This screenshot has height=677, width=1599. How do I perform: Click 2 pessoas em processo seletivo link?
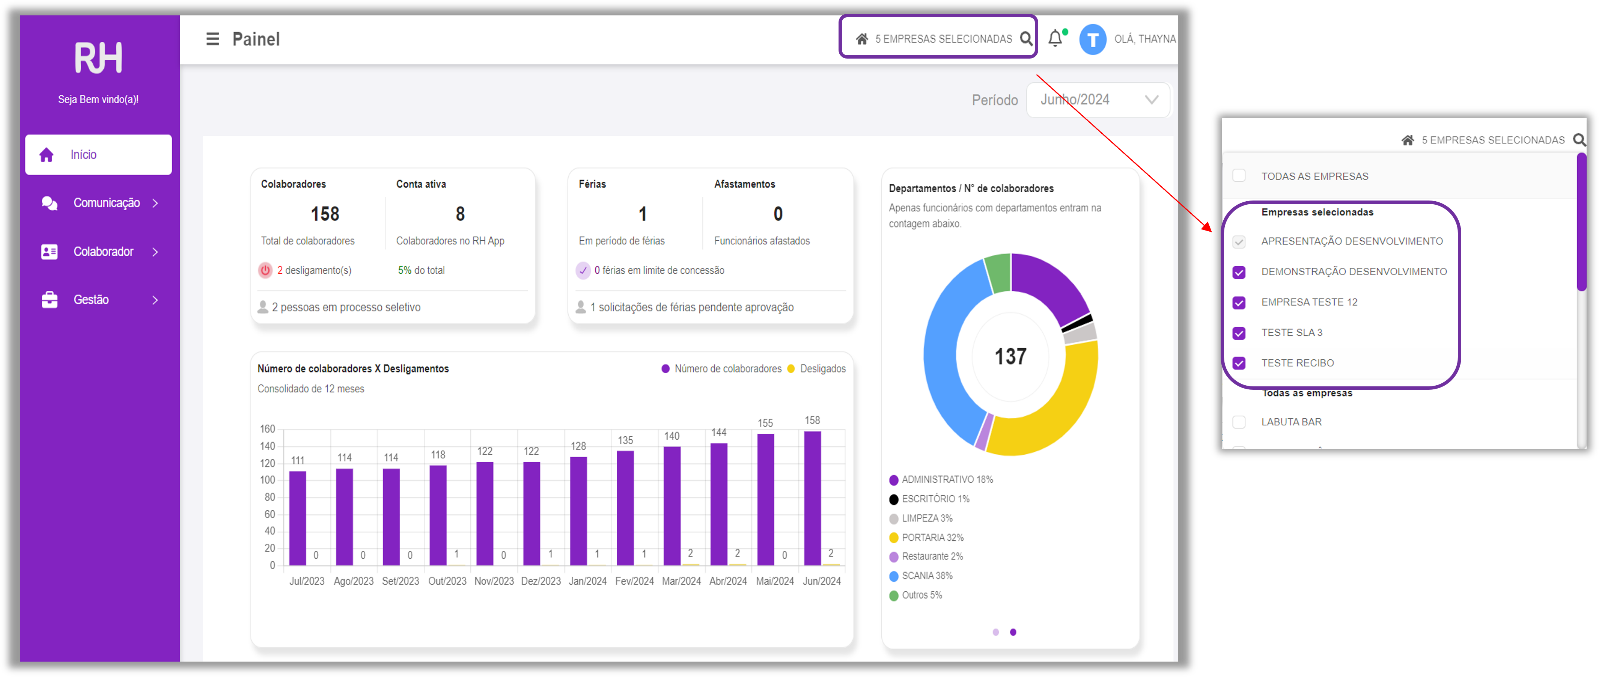click(346, 307)
